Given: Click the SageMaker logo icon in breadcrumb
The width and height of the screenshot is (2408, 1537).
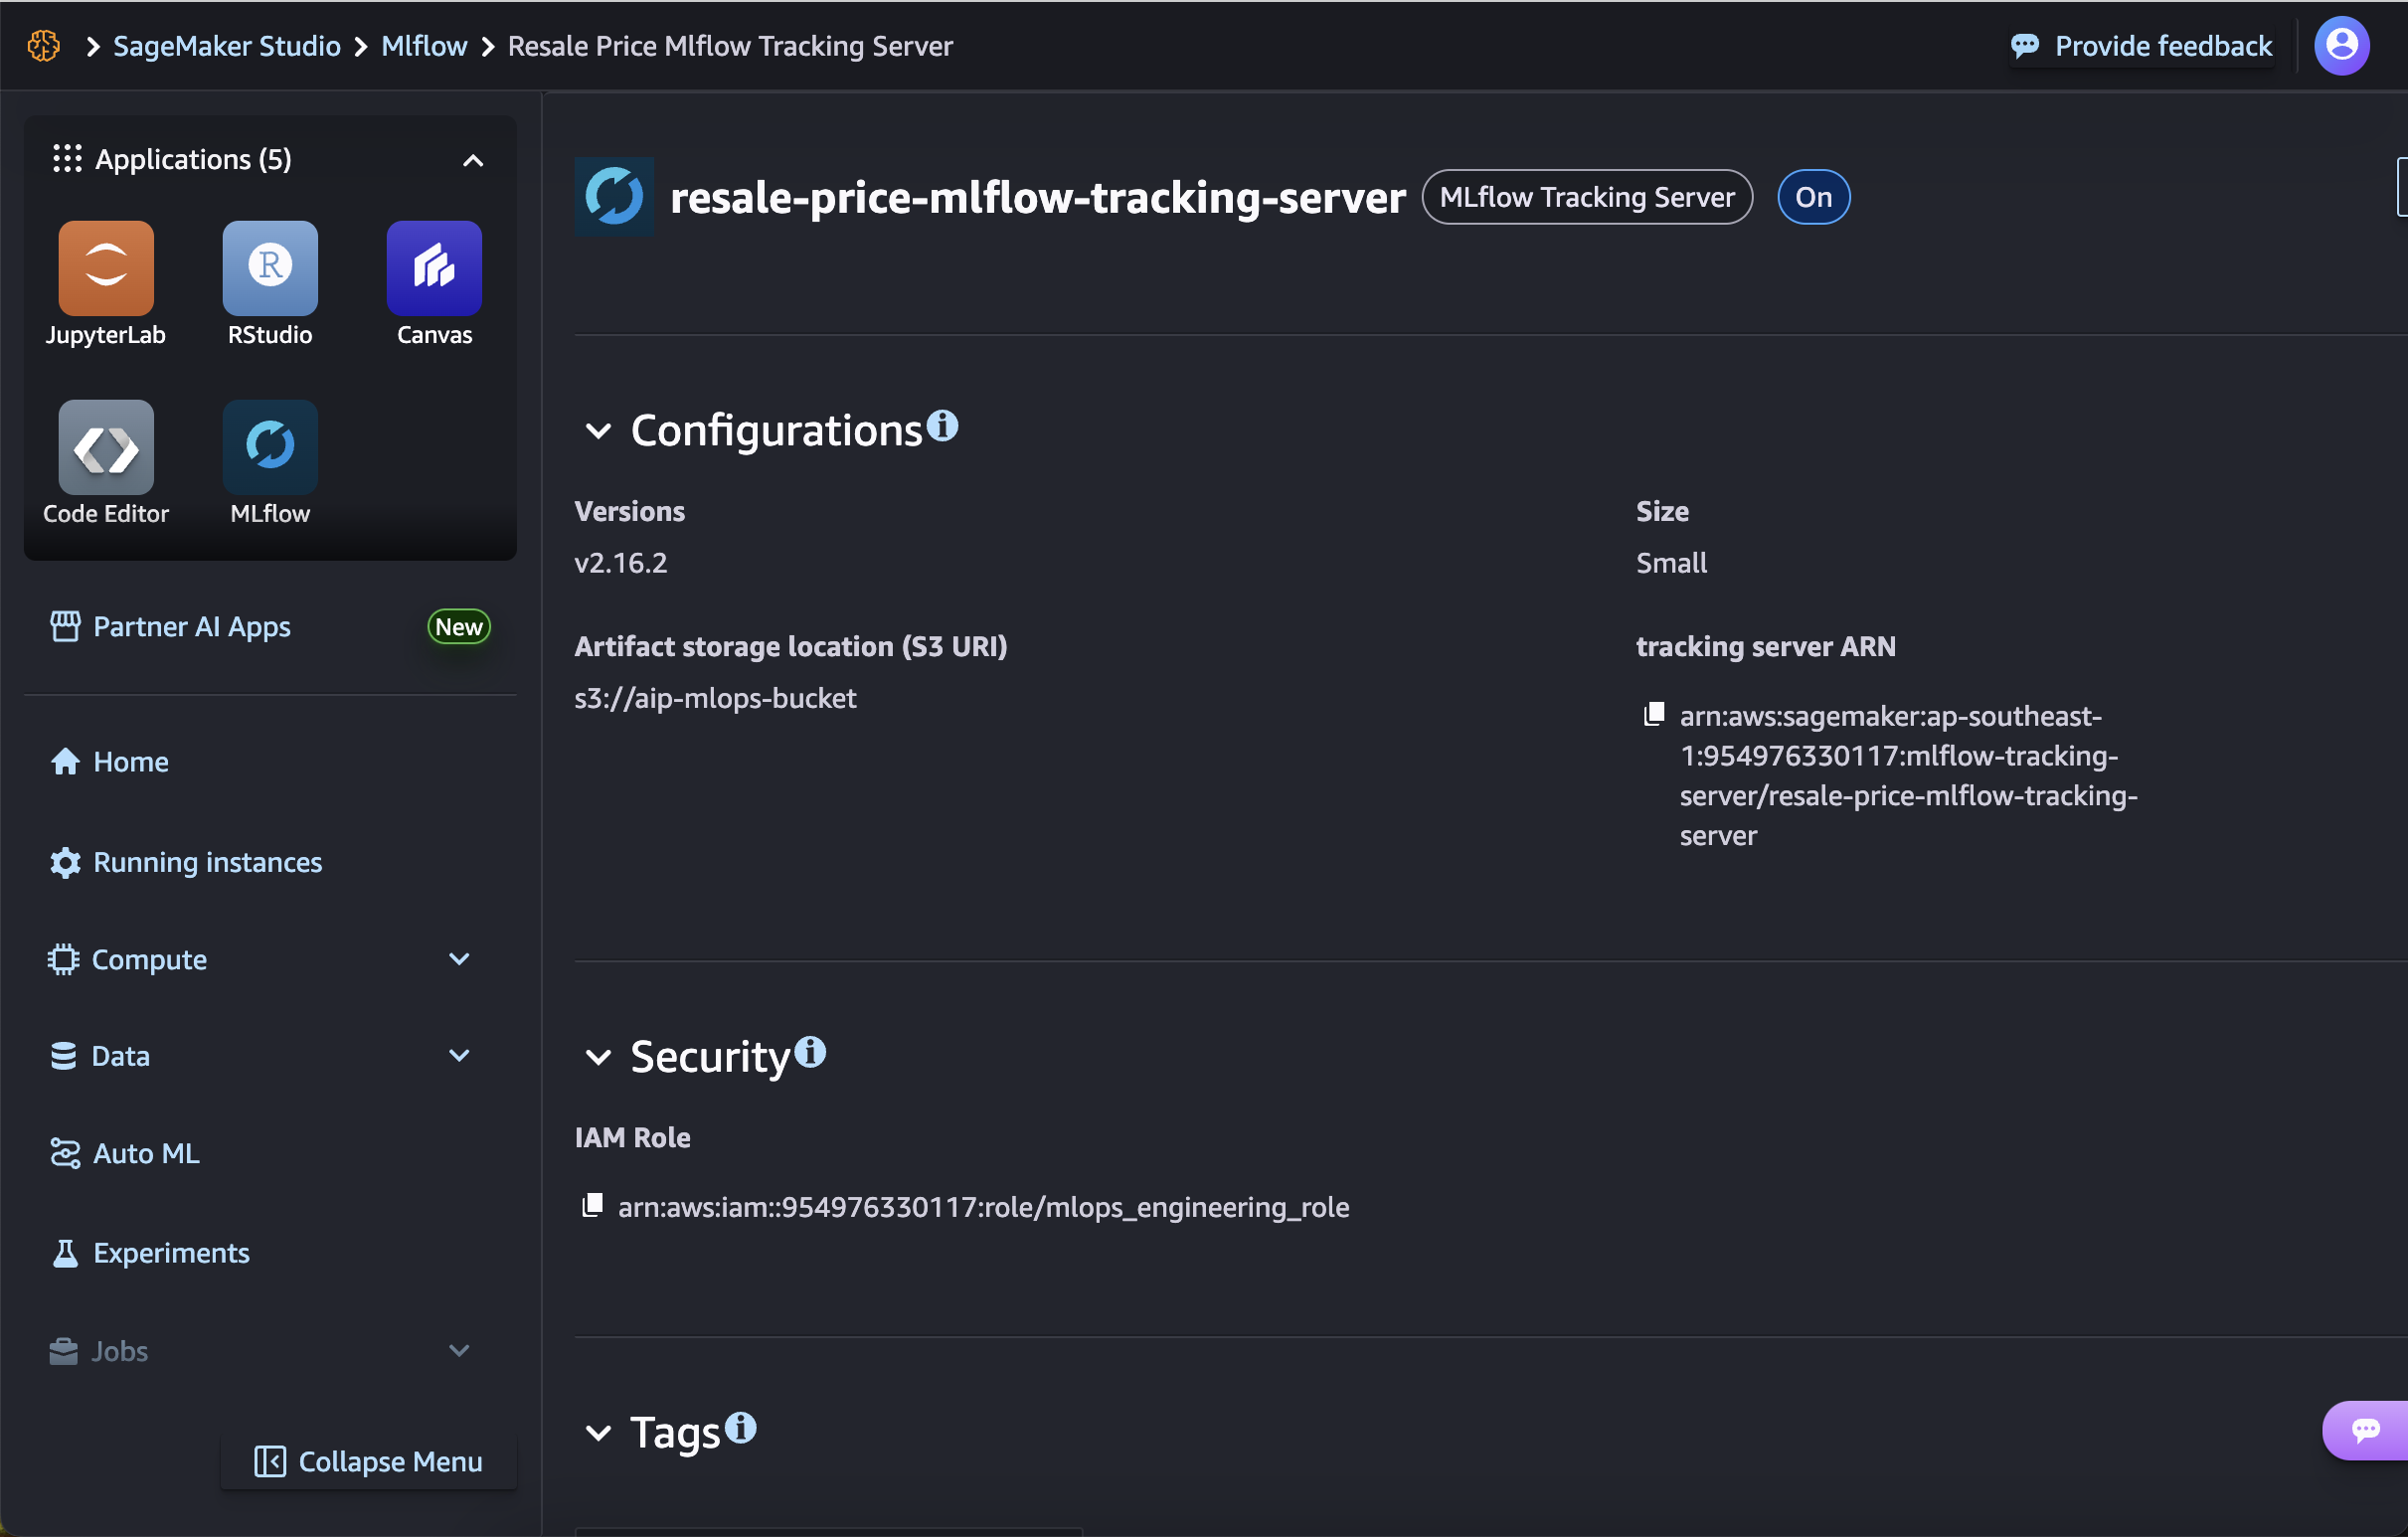Looking at the screenshot, I should coord(44,46).
